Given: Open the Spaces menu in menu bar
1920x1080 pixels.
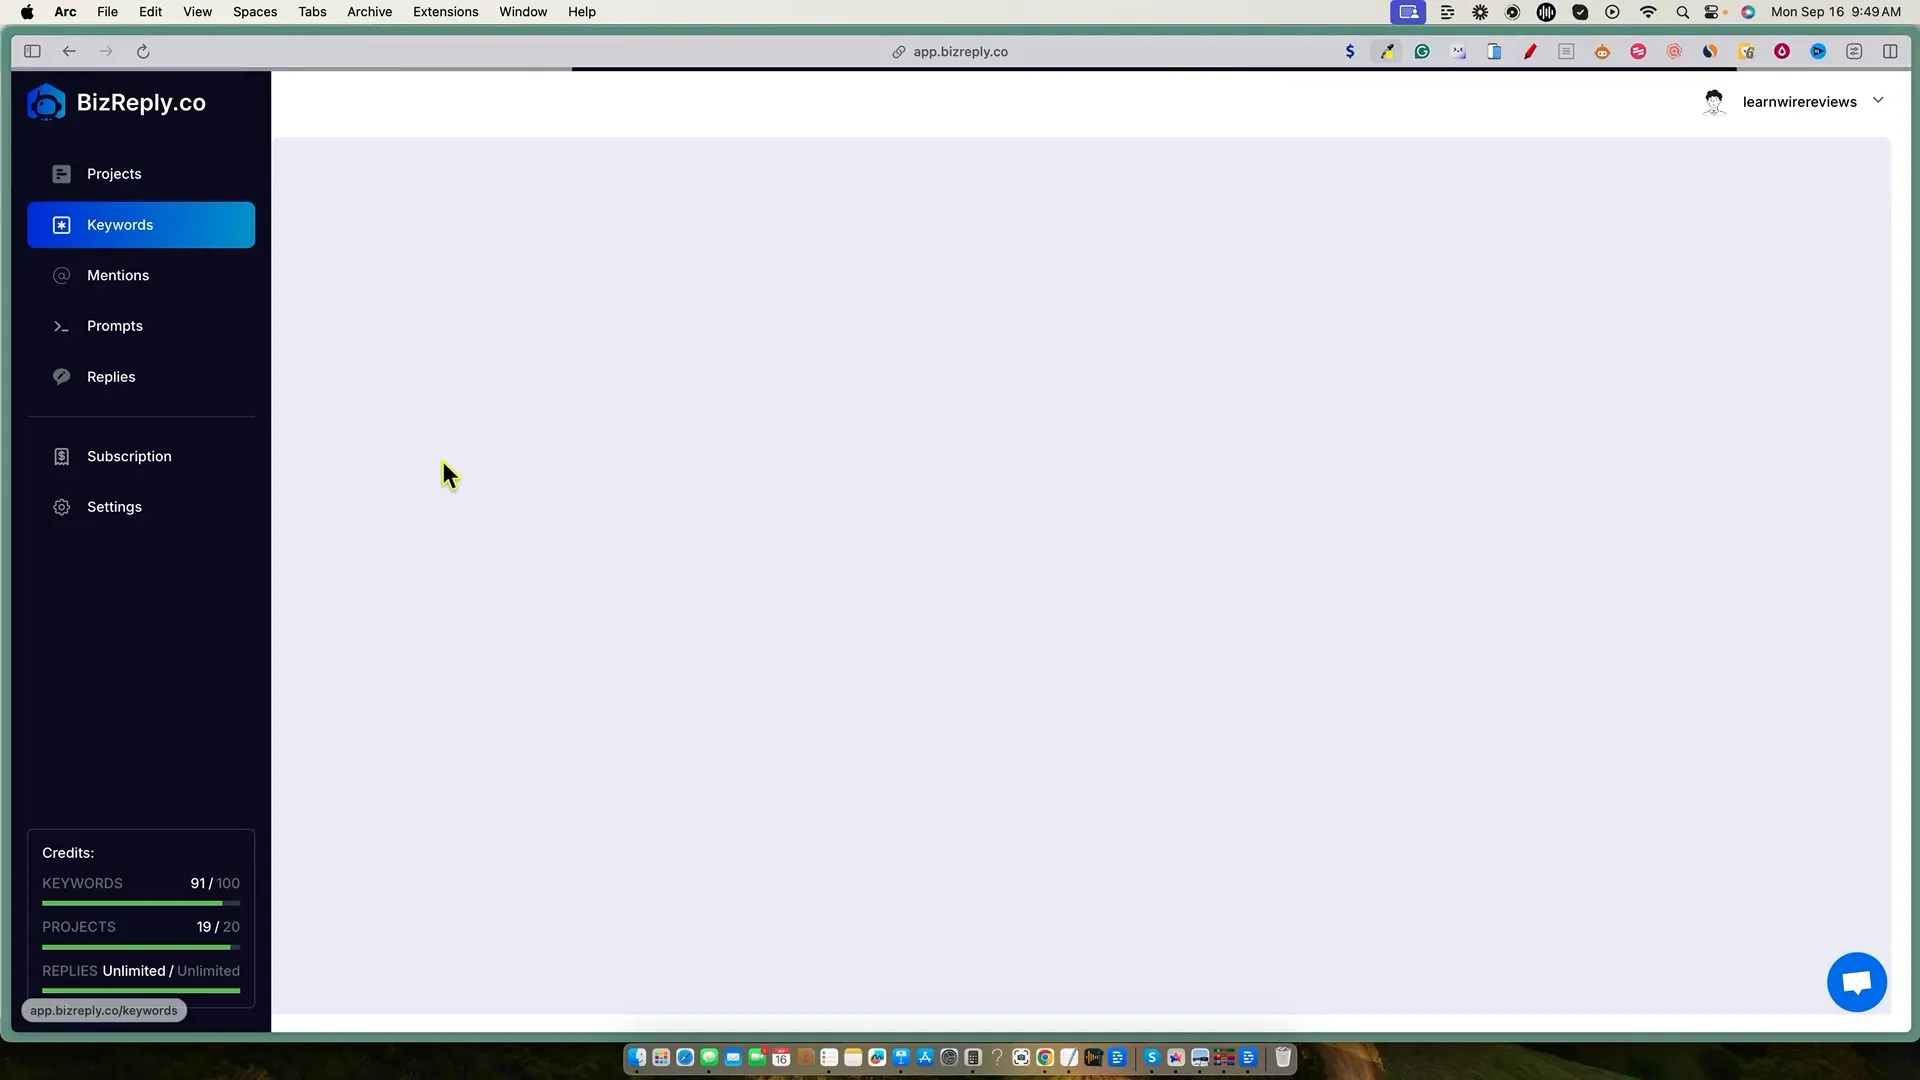Looking at the screenshot, I should click(x=255, y=12).
